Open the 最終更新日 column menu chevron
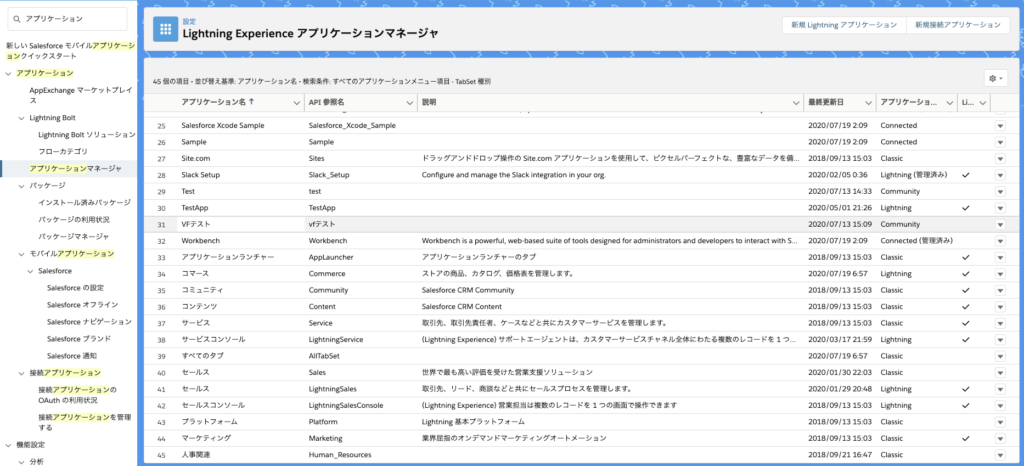1024x466 pixels. (868, 103)
